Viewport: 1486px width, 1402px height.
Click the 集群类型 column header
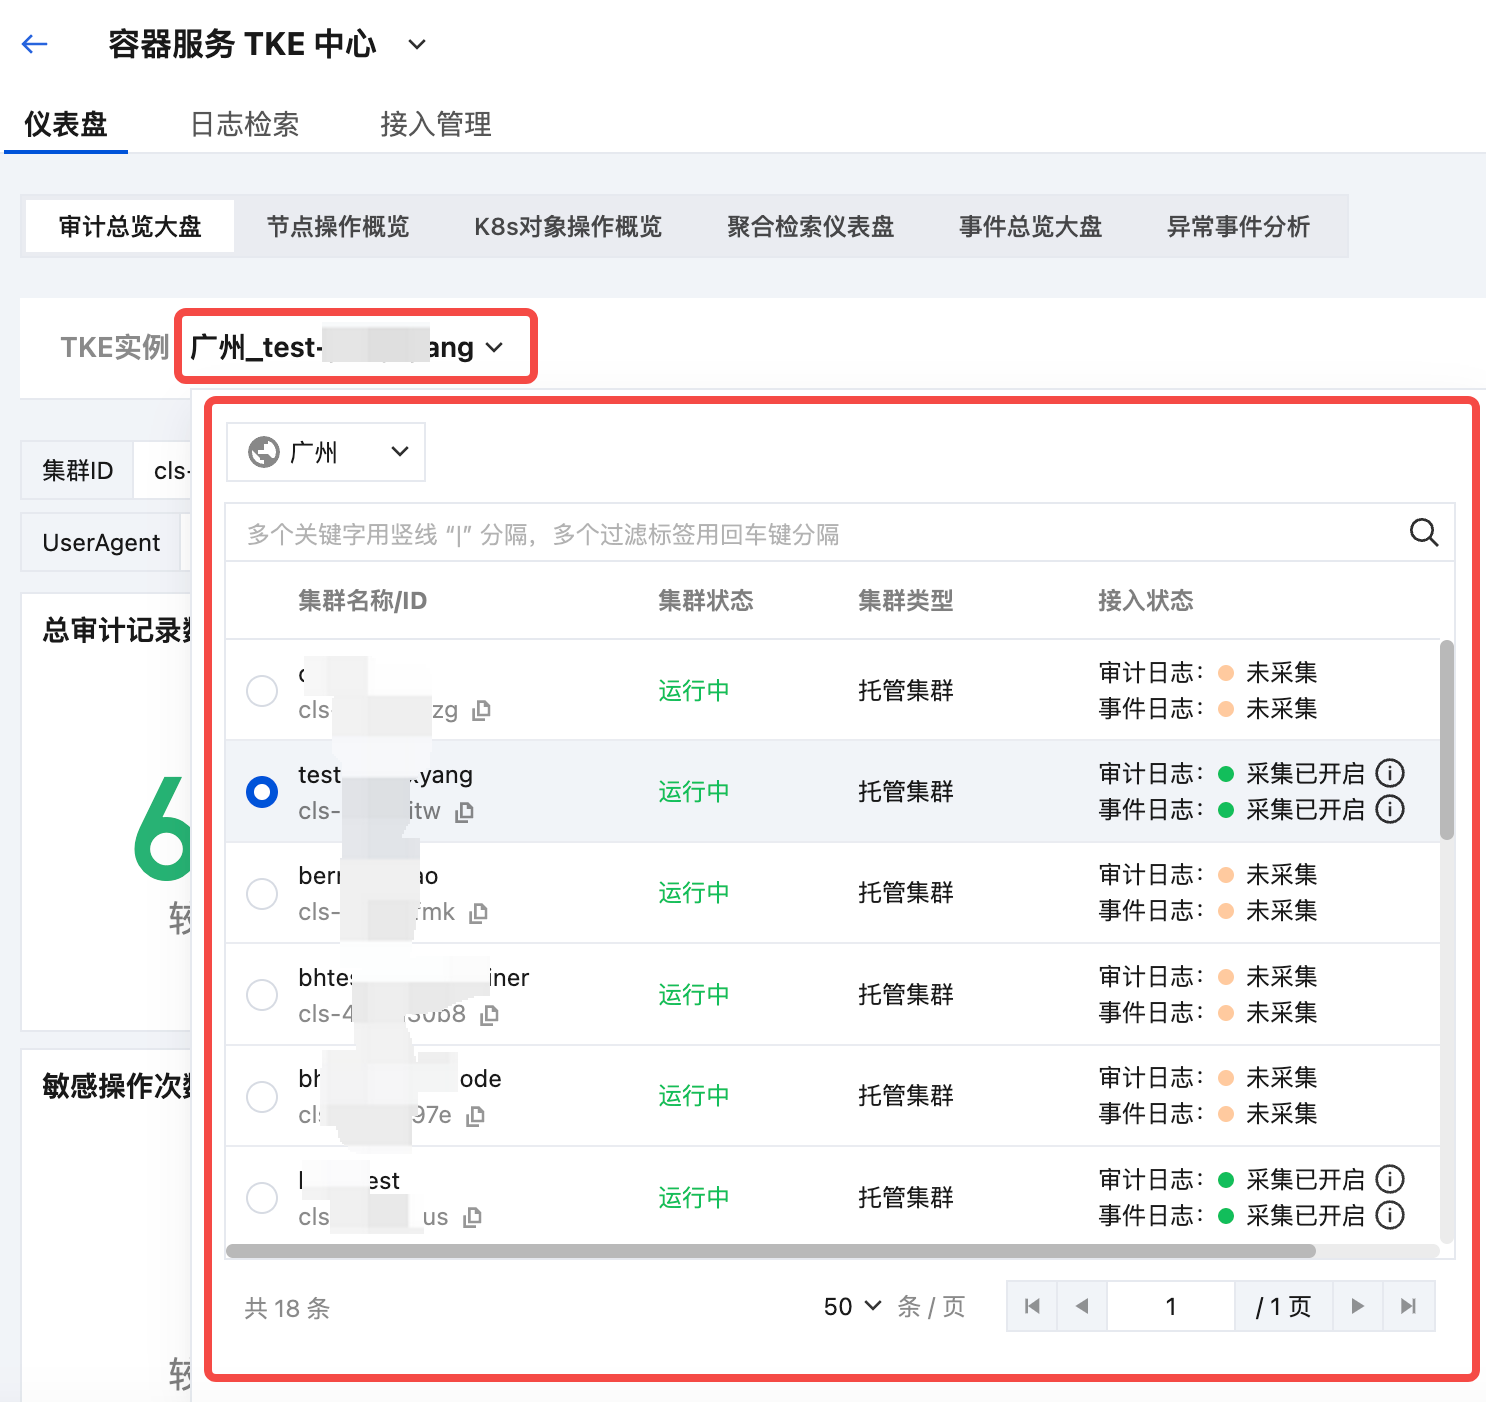click(906, 600)
